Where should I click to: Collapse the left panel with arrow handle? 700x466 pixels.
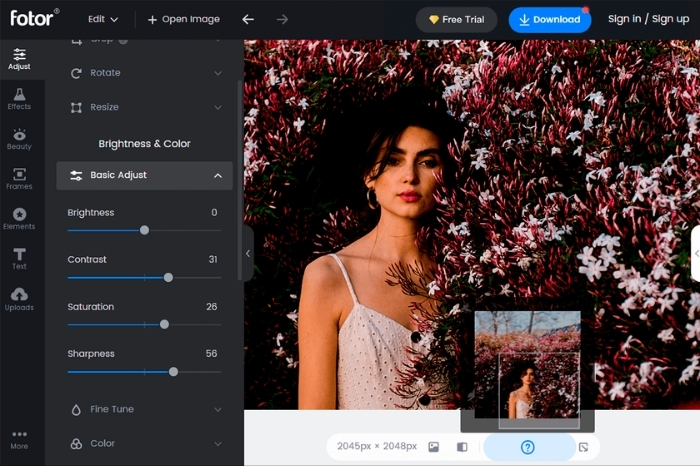click(x=248, y=254)
